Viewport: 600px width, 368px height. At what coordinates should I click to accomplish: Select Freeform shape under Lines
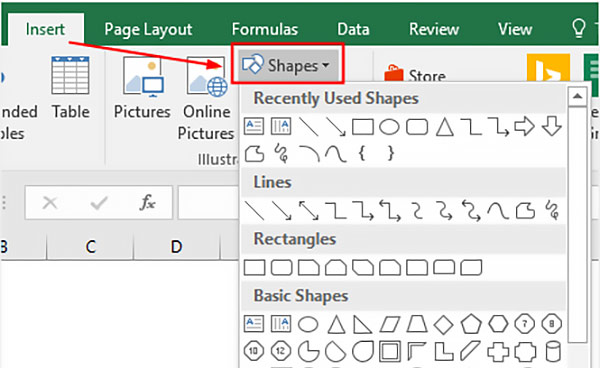coord(525,211)
